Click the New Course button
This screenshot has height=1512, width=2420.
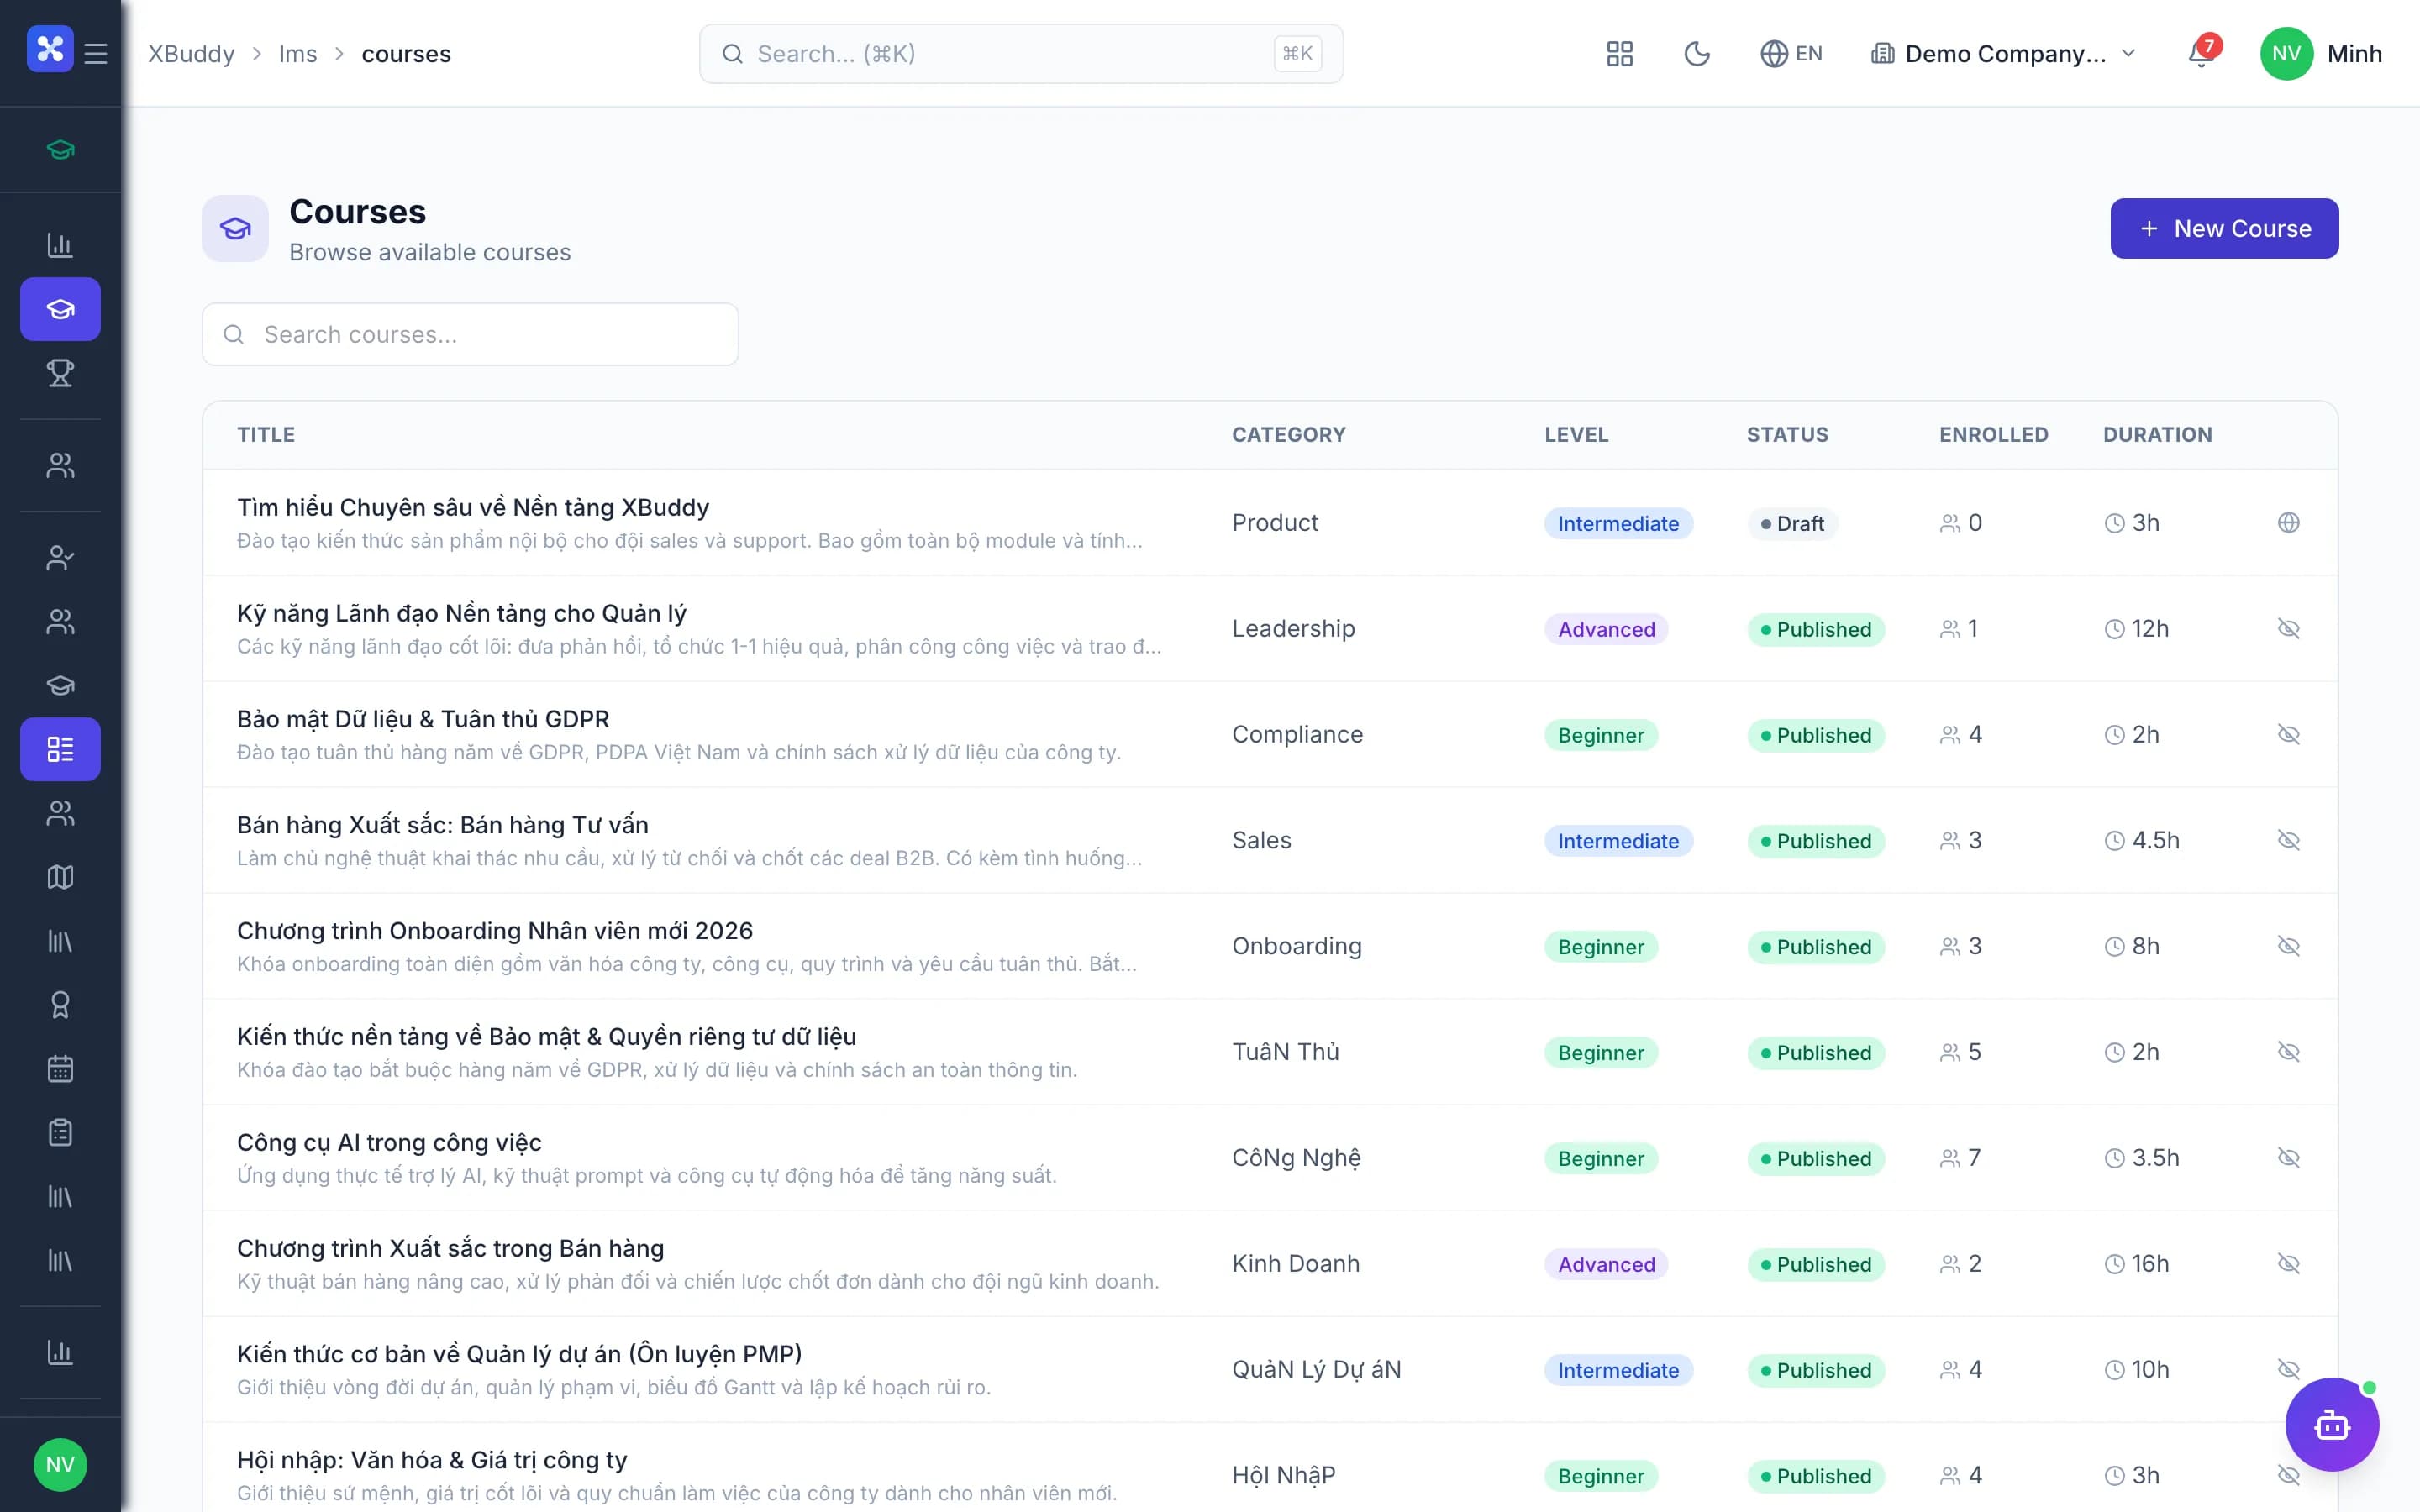point(2224,229)
